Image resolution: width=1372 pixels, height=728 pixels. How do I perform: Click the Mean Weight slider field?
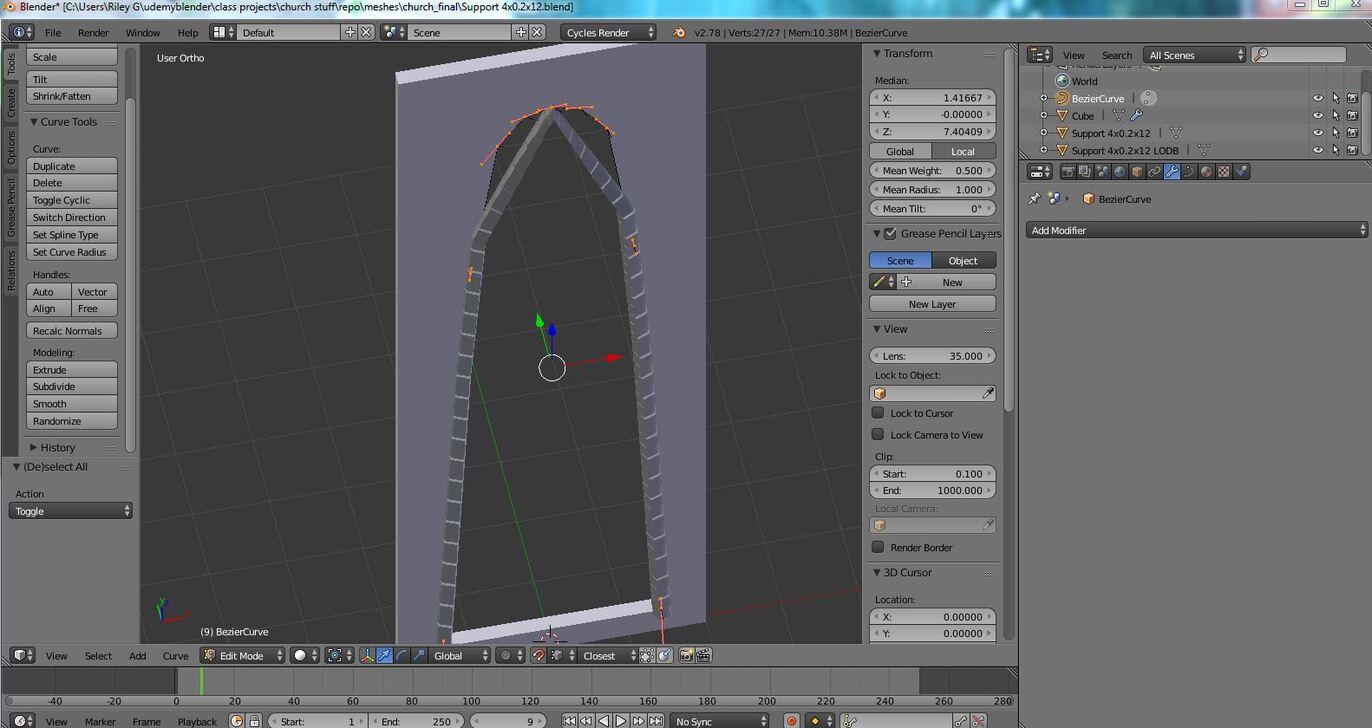932,171
